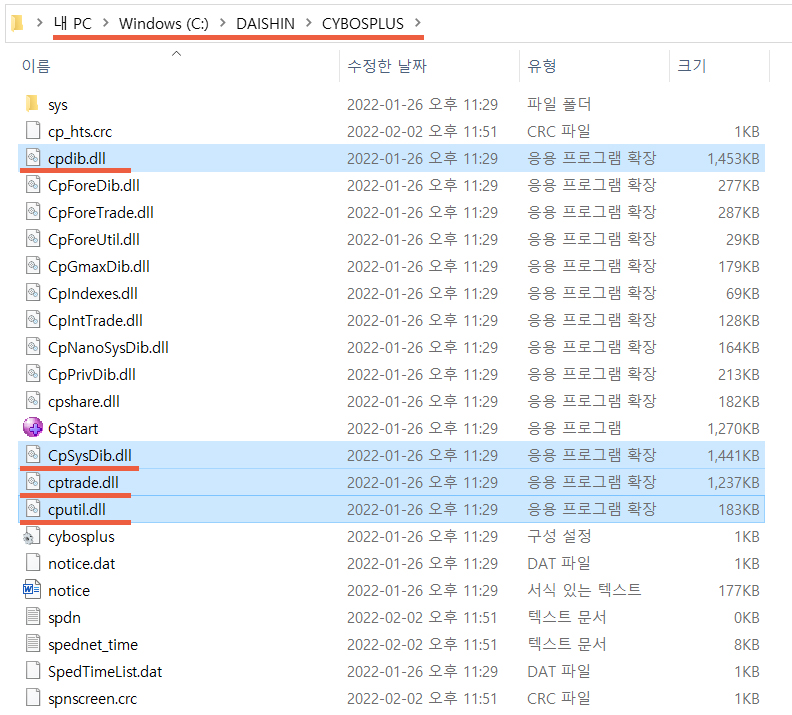The image size is (792, 715).
Task: Click the CpForeTrade.dll file icon
Action: click(33, 212)
